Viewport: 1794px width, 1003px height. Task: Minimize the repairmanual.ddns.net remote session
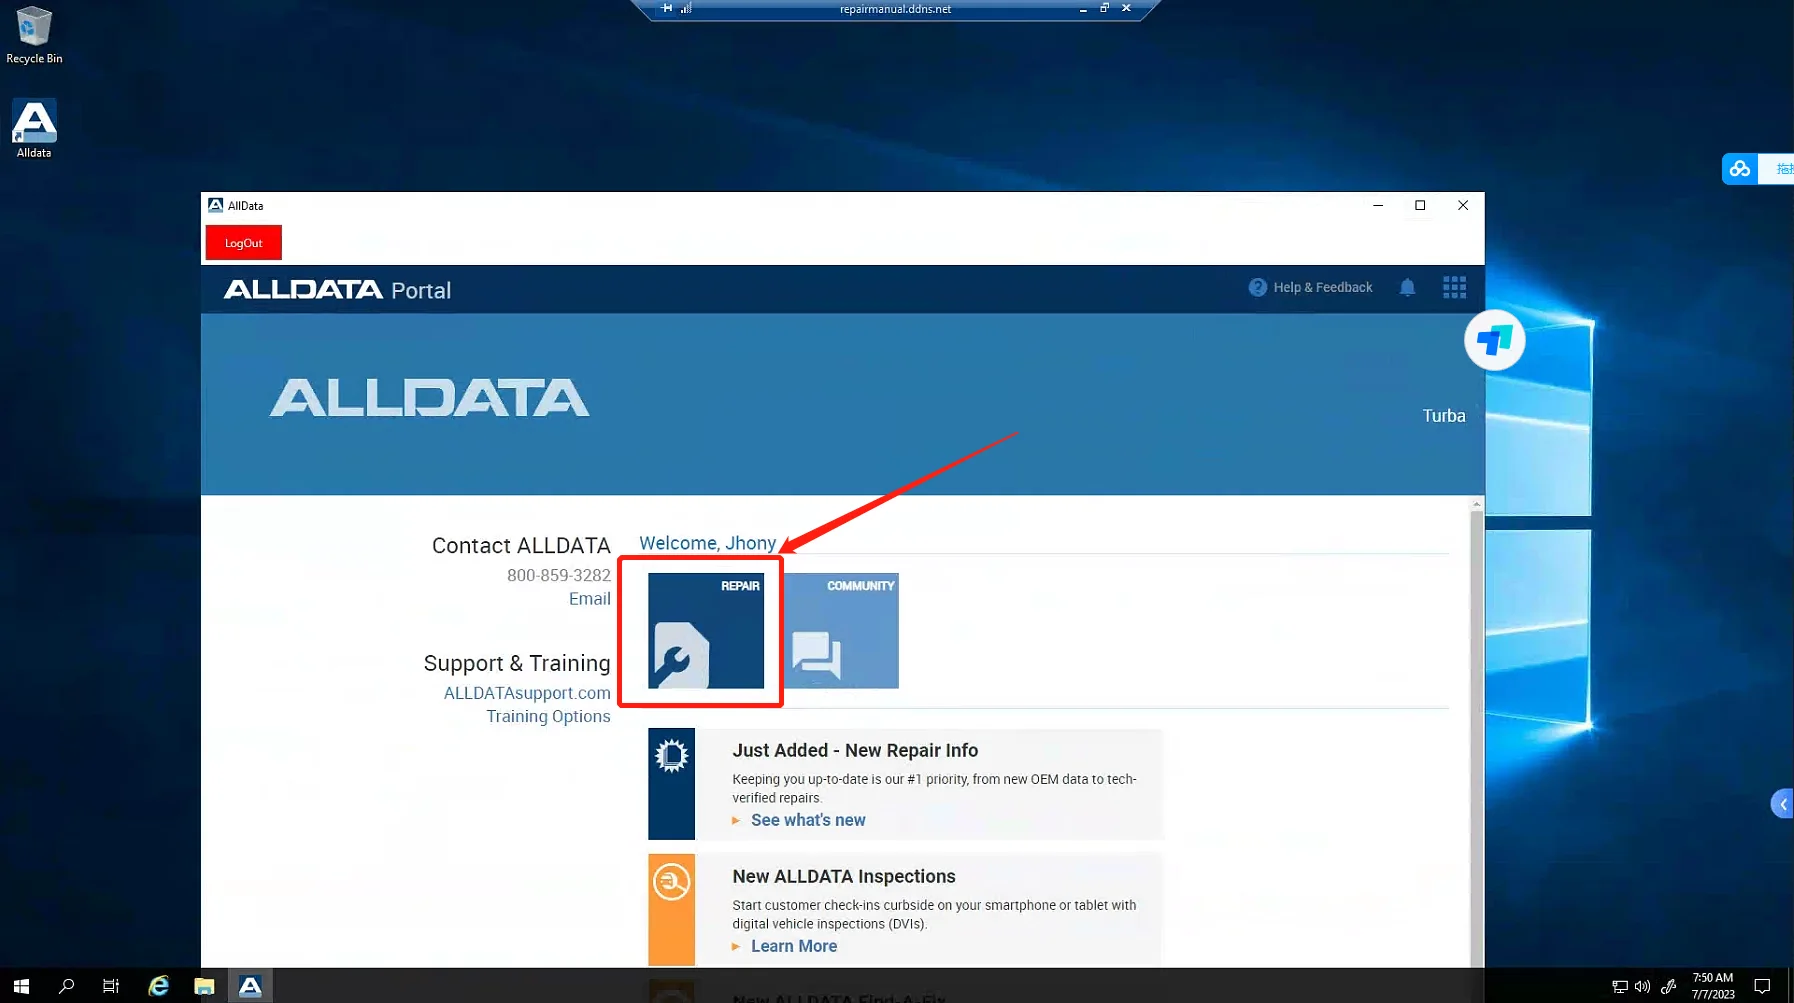coord(1083,9)
